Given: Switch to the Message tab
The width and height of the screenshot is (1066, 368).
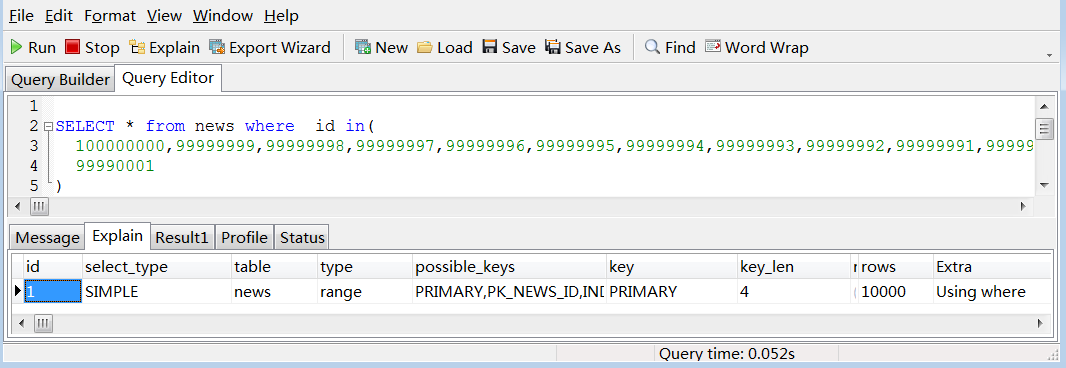Looking at the screenshot, I should [x=48, y=237].
